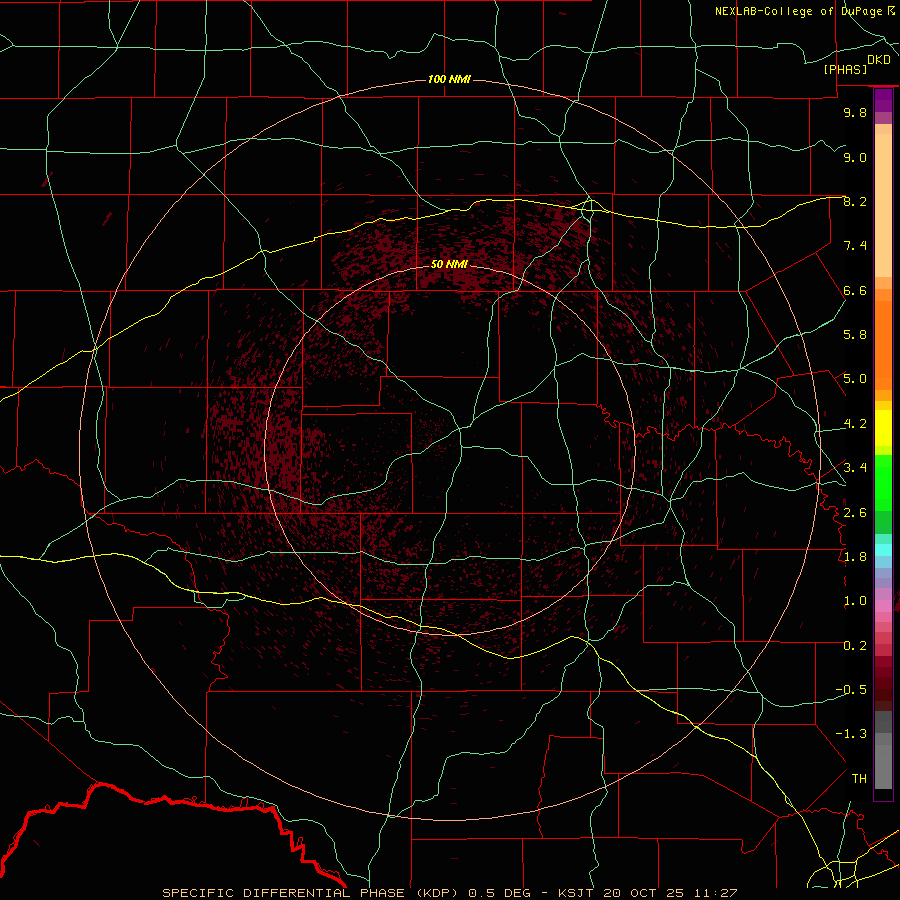
Task: Select the -1.3 scale value
Action: point(851,734)
